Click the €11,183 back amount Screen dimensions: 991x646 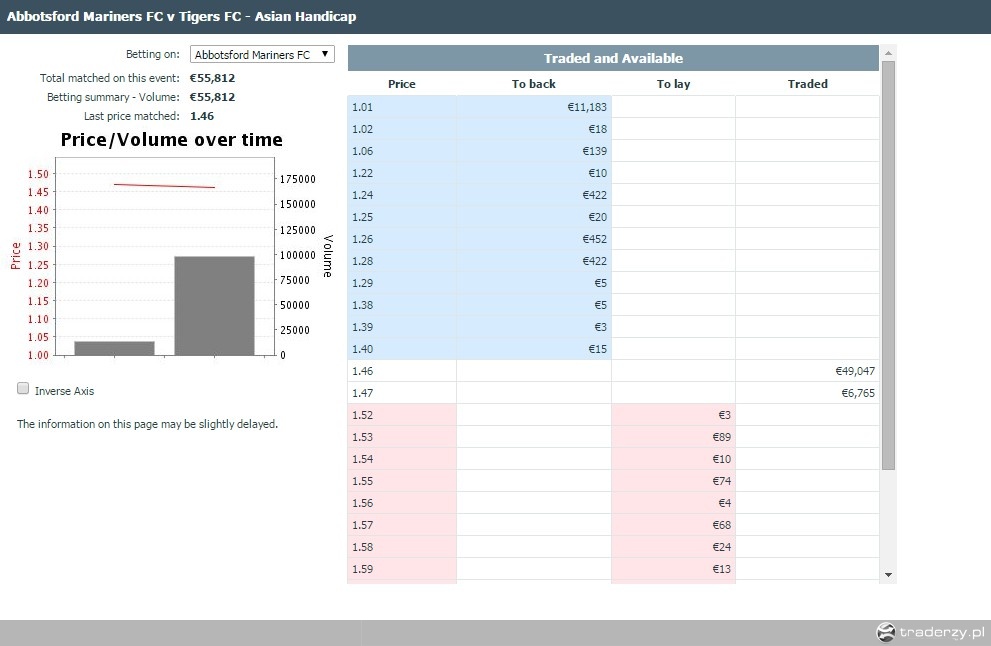(587, 107)
